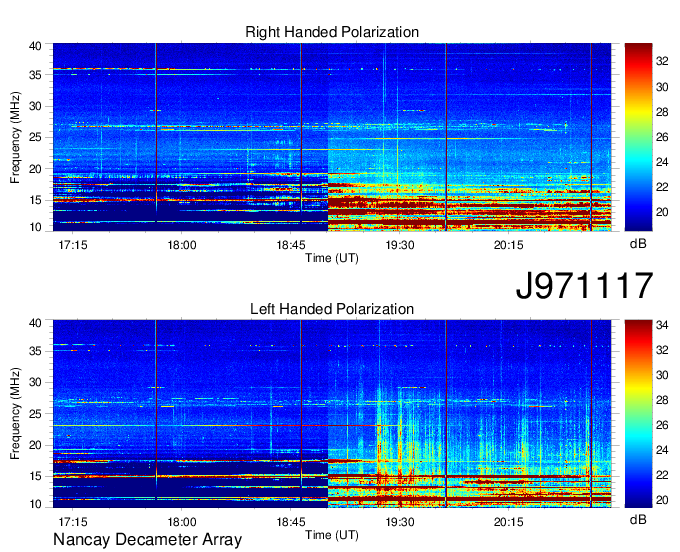Click the 35 MHz tick of Right Handed plot
Screen dimensions: 680x552
click(35, 75)
